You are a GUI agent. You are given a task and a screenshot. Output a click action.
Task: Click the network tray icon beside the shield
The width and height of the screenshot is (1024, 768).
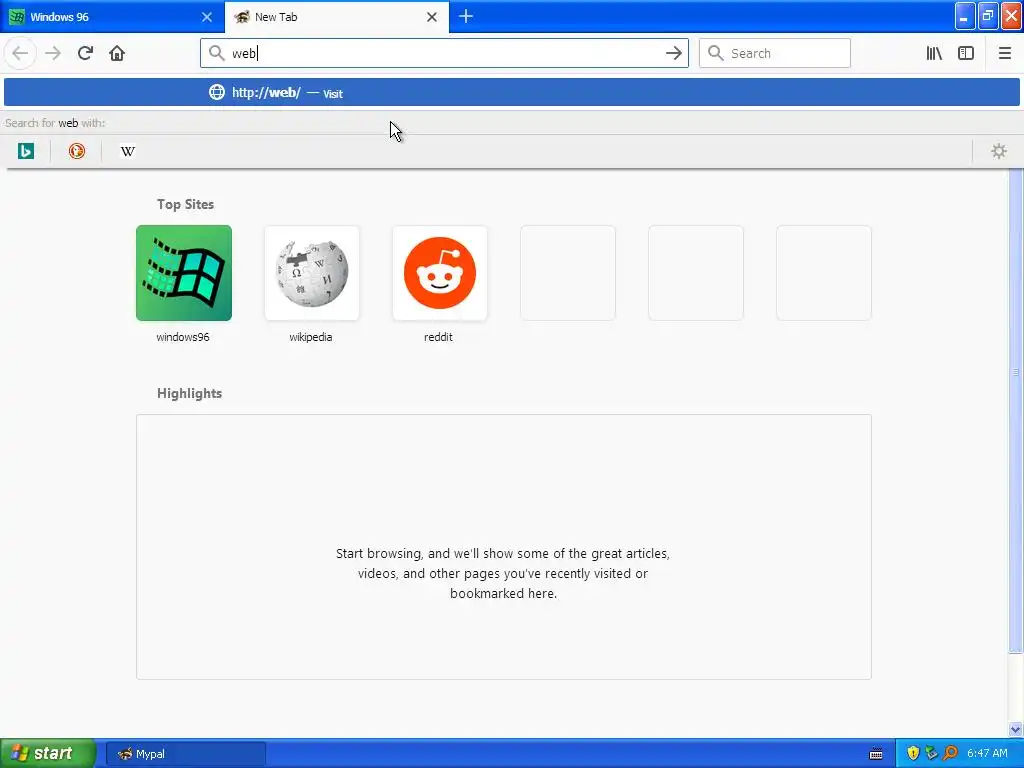931,754
